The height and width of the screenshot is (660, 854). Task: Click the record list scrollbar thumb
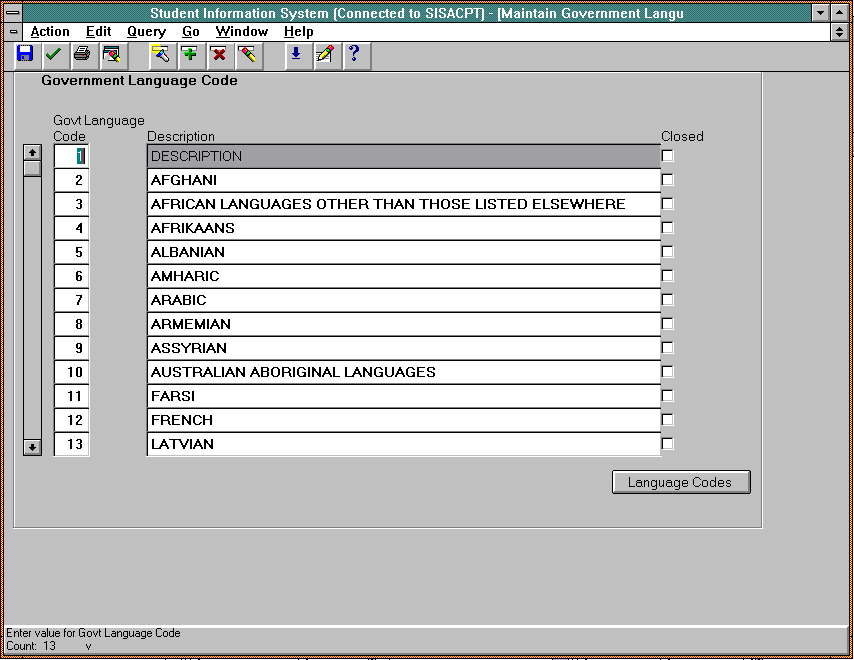[32, 168]
